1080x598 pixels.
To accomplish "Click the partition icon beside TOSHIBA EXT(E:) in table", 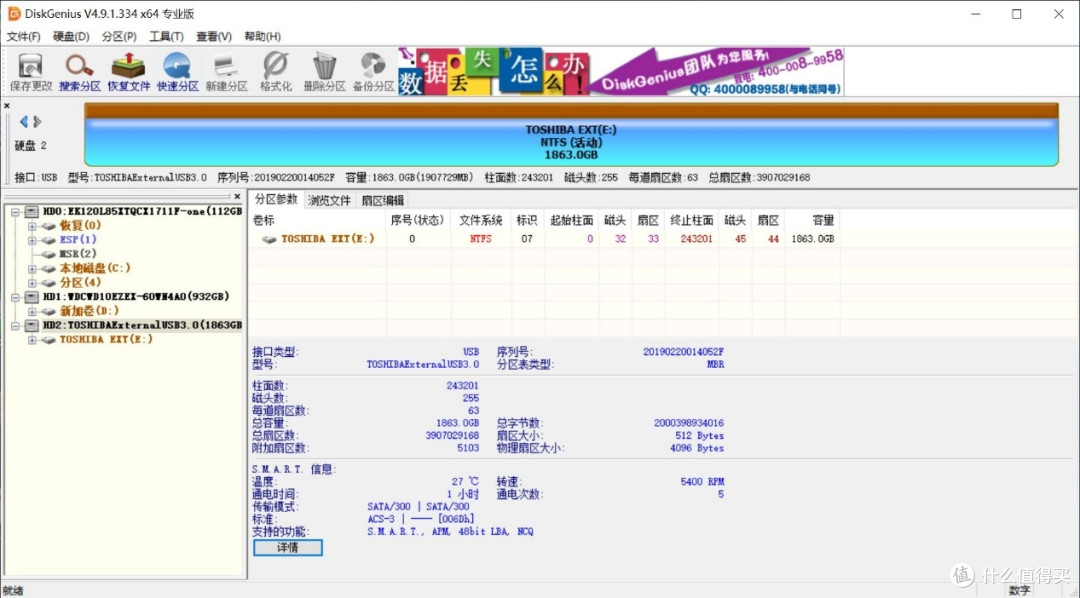I will 269,239.
